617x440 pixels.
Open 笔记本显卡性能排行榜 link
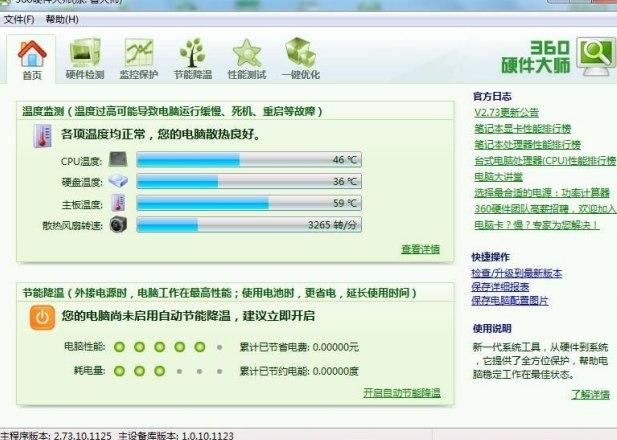click(523, 129)
